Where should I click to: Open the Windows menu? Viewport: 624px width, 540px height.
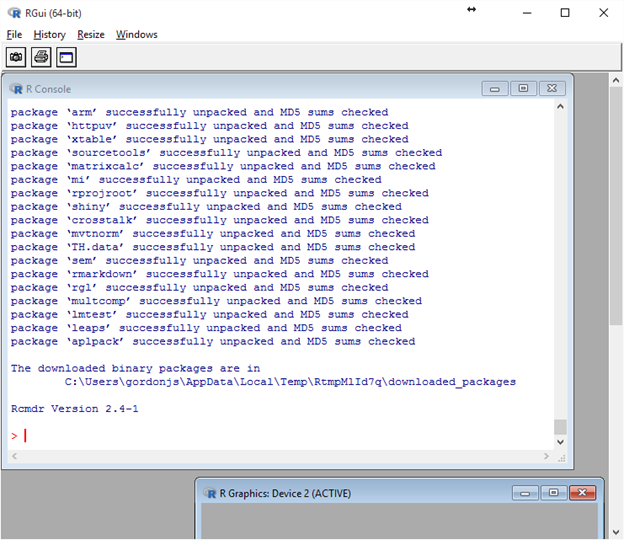[x=136, y=34]
